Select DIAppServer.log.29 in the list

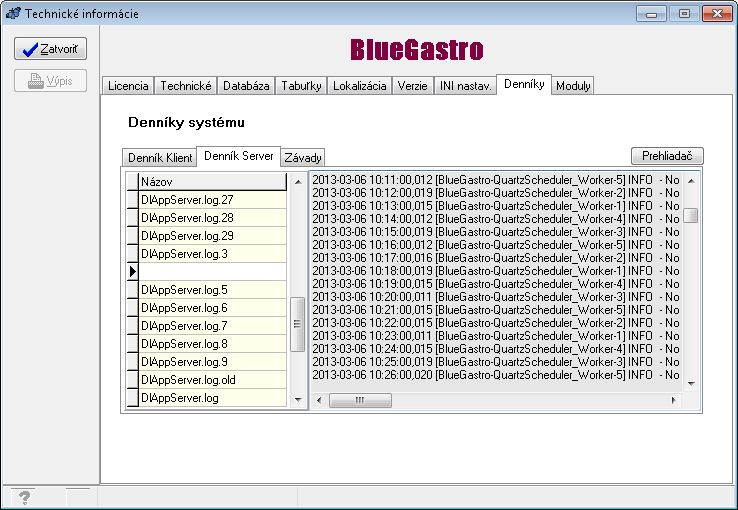(212, 236)
